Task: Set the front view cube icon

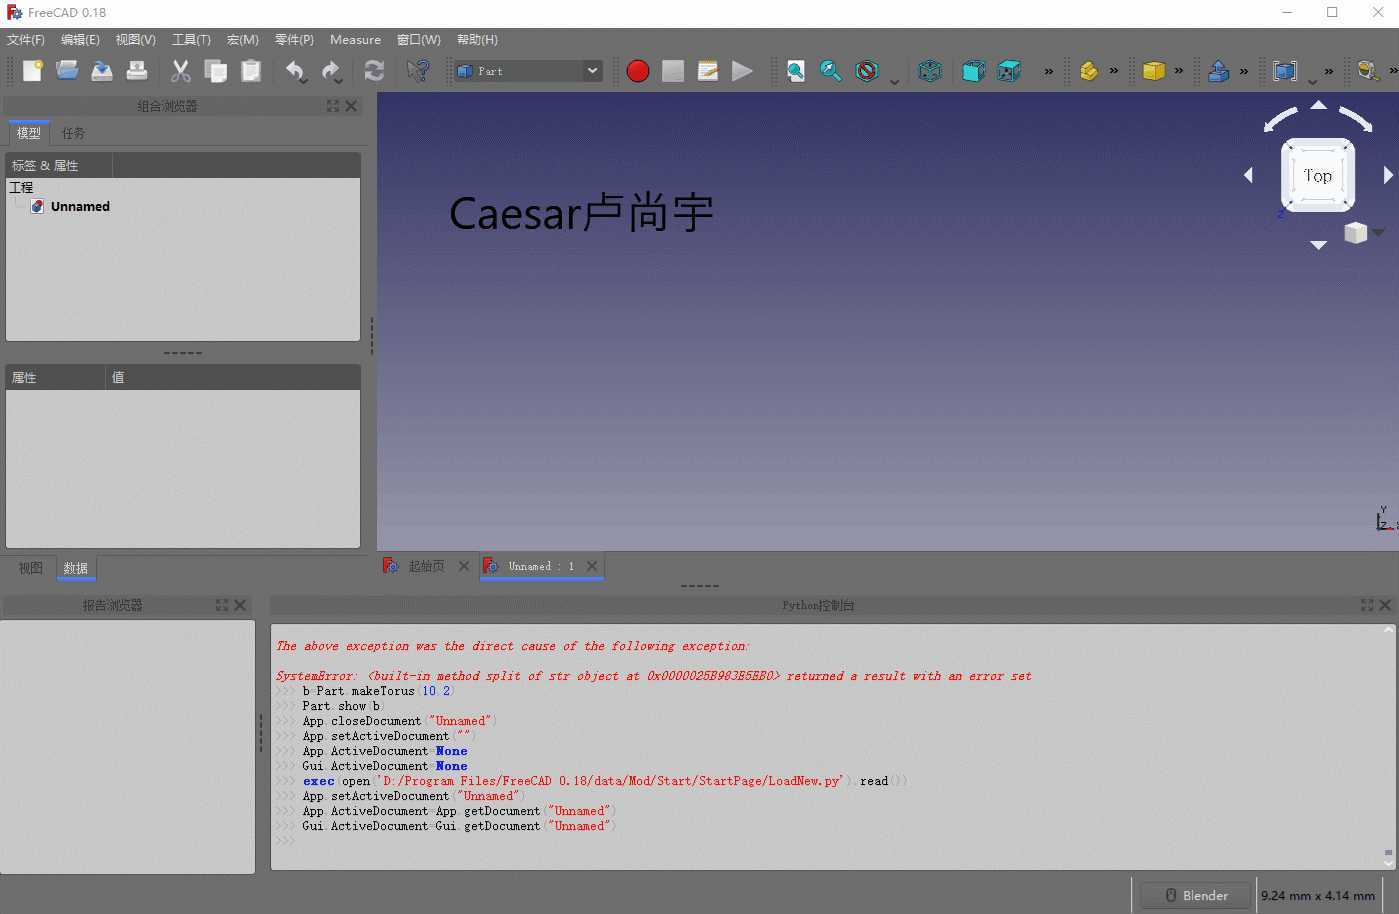Action: point(974,71)
